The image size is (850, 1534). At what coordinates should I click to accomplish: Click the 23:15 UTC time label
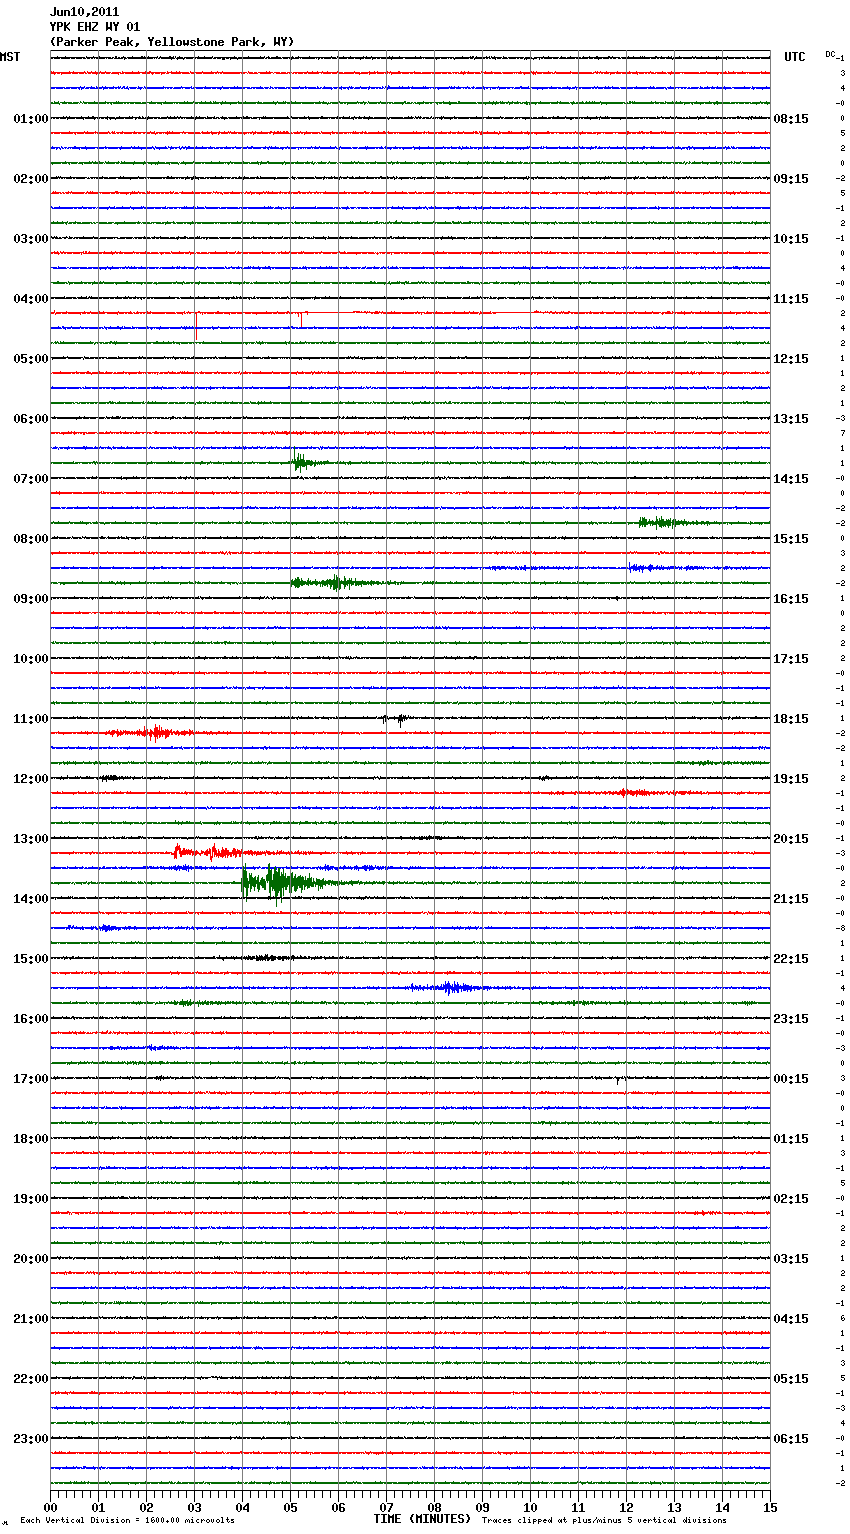(791, 1019)
